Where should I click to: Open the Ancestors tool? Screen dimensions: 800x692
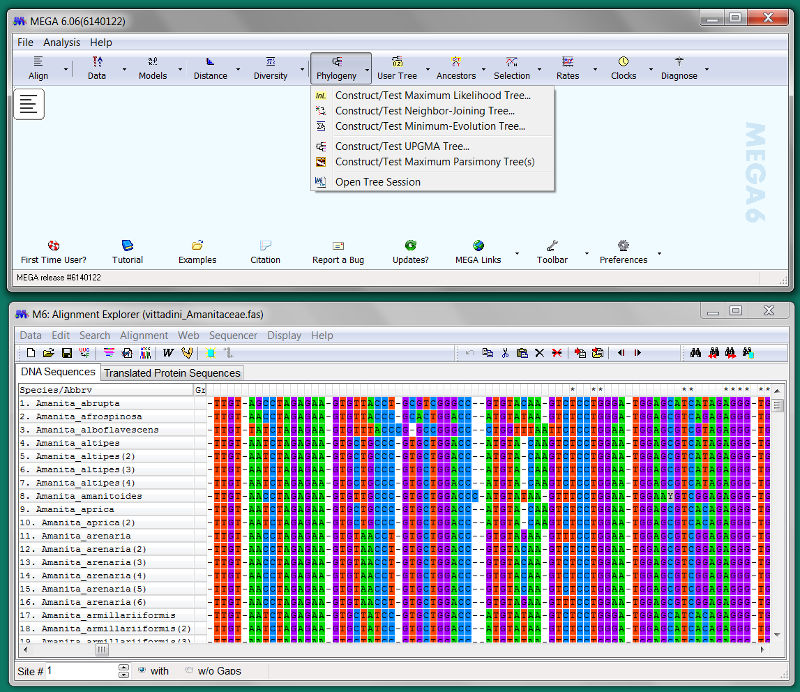click(x=456, y=68)
